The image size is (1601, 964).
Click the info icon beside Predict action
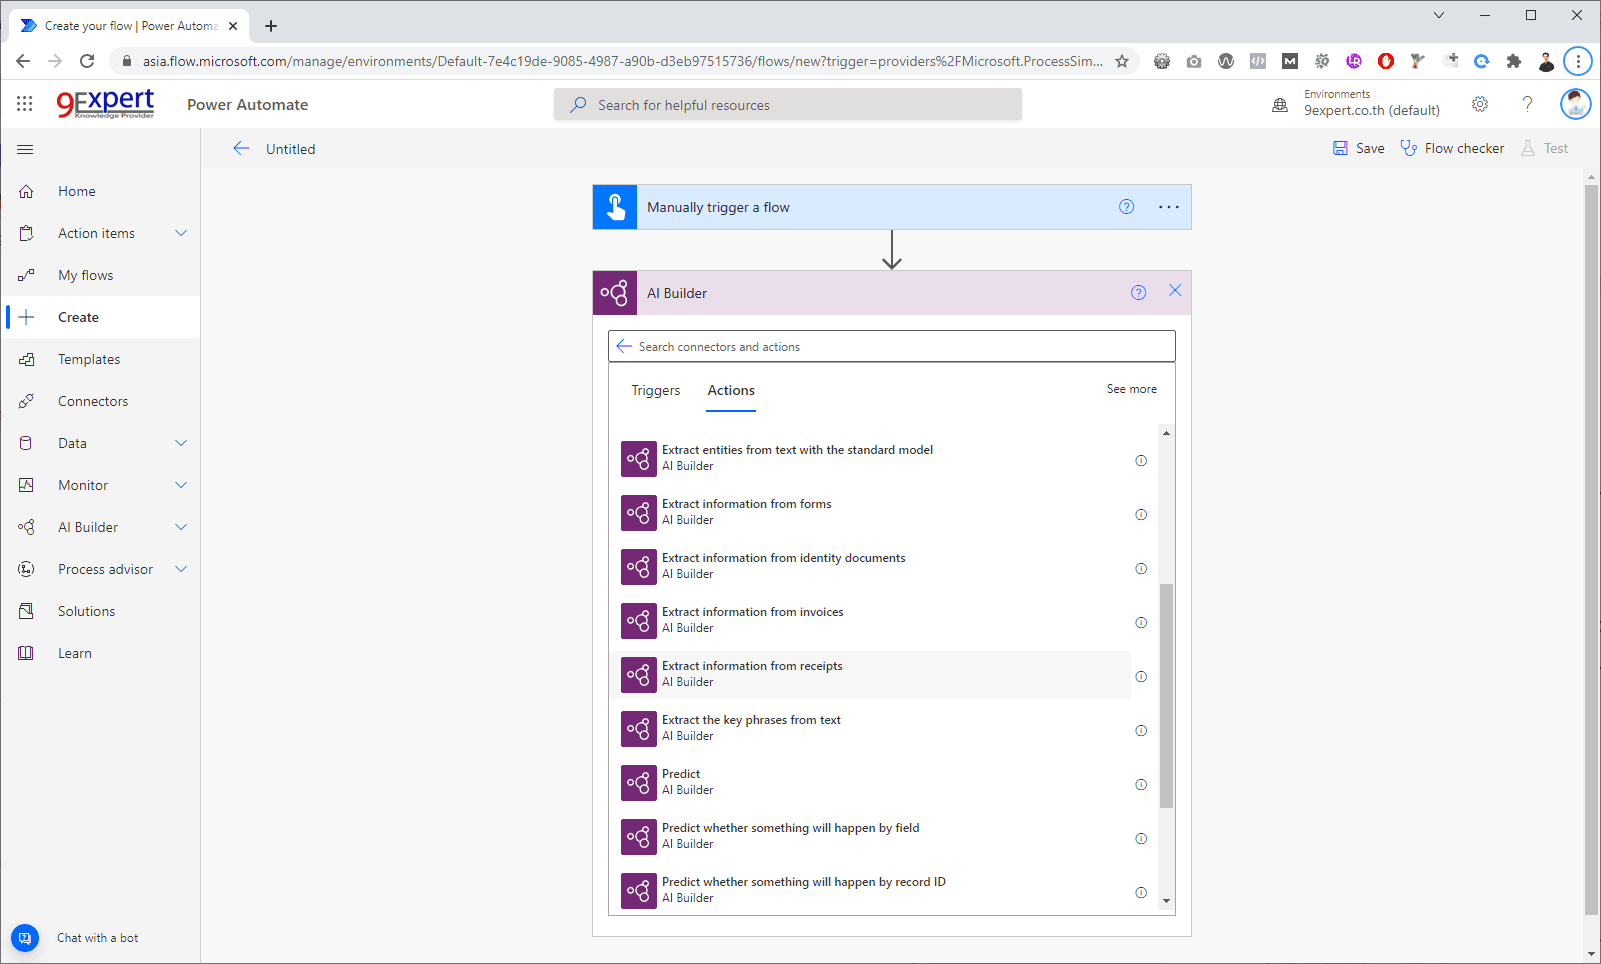[x=1141, y=784]
